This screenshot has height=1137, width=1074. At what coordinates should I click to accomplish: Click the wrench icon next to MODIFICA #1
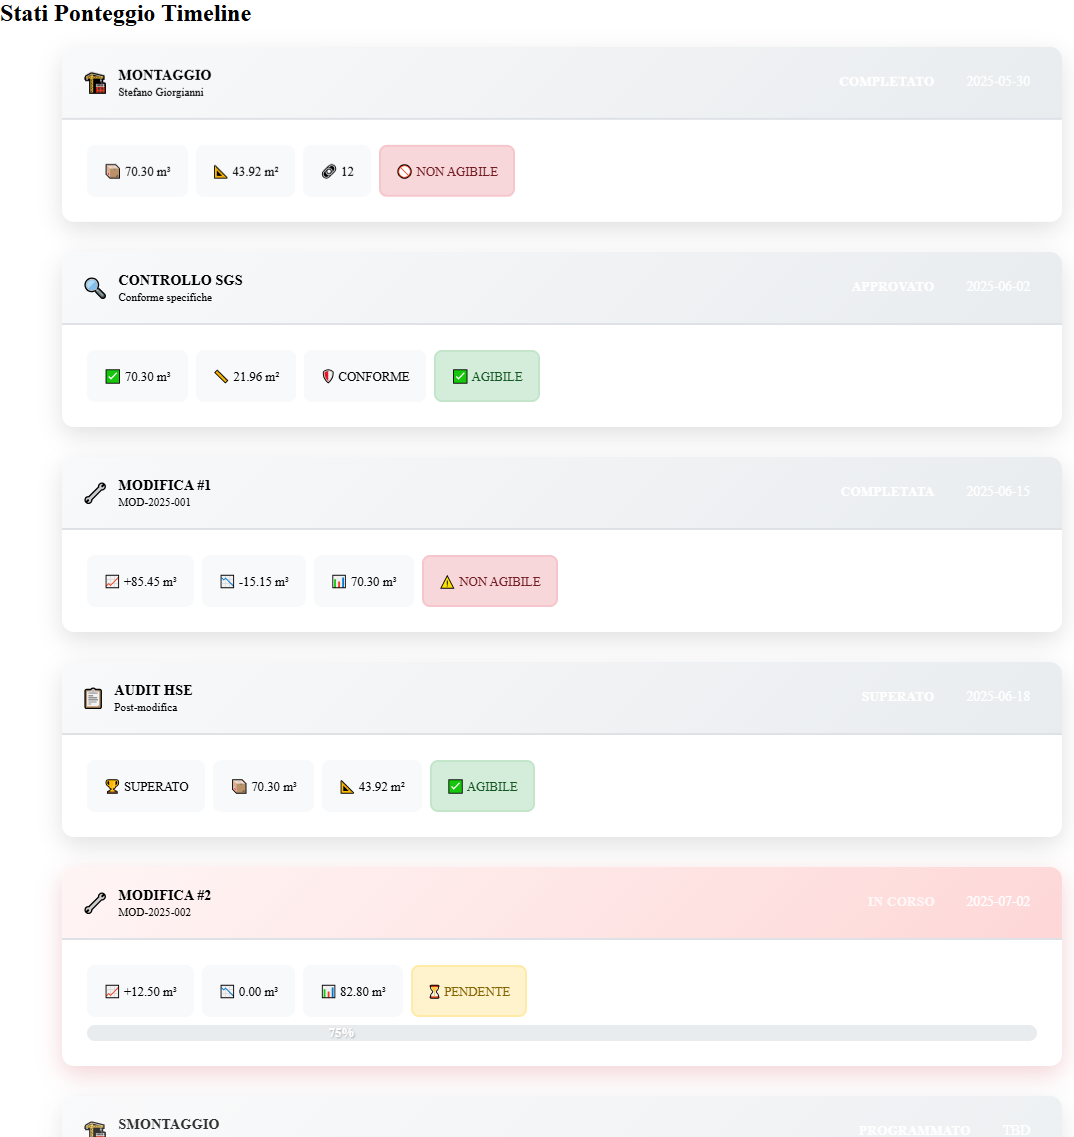coord(95,493)
